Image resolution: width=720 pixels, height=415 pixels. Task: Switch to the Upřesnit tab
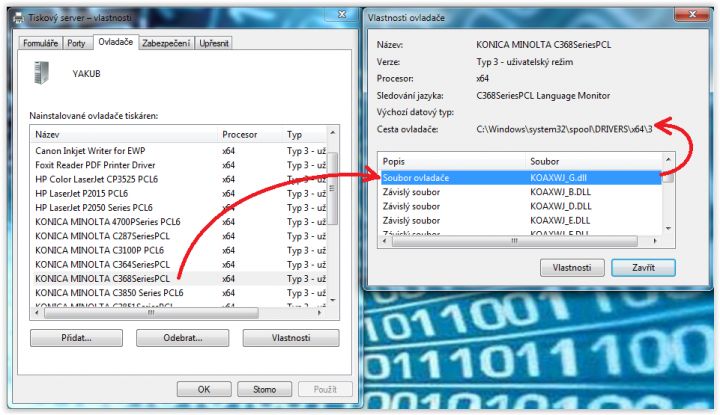(214, 43)
